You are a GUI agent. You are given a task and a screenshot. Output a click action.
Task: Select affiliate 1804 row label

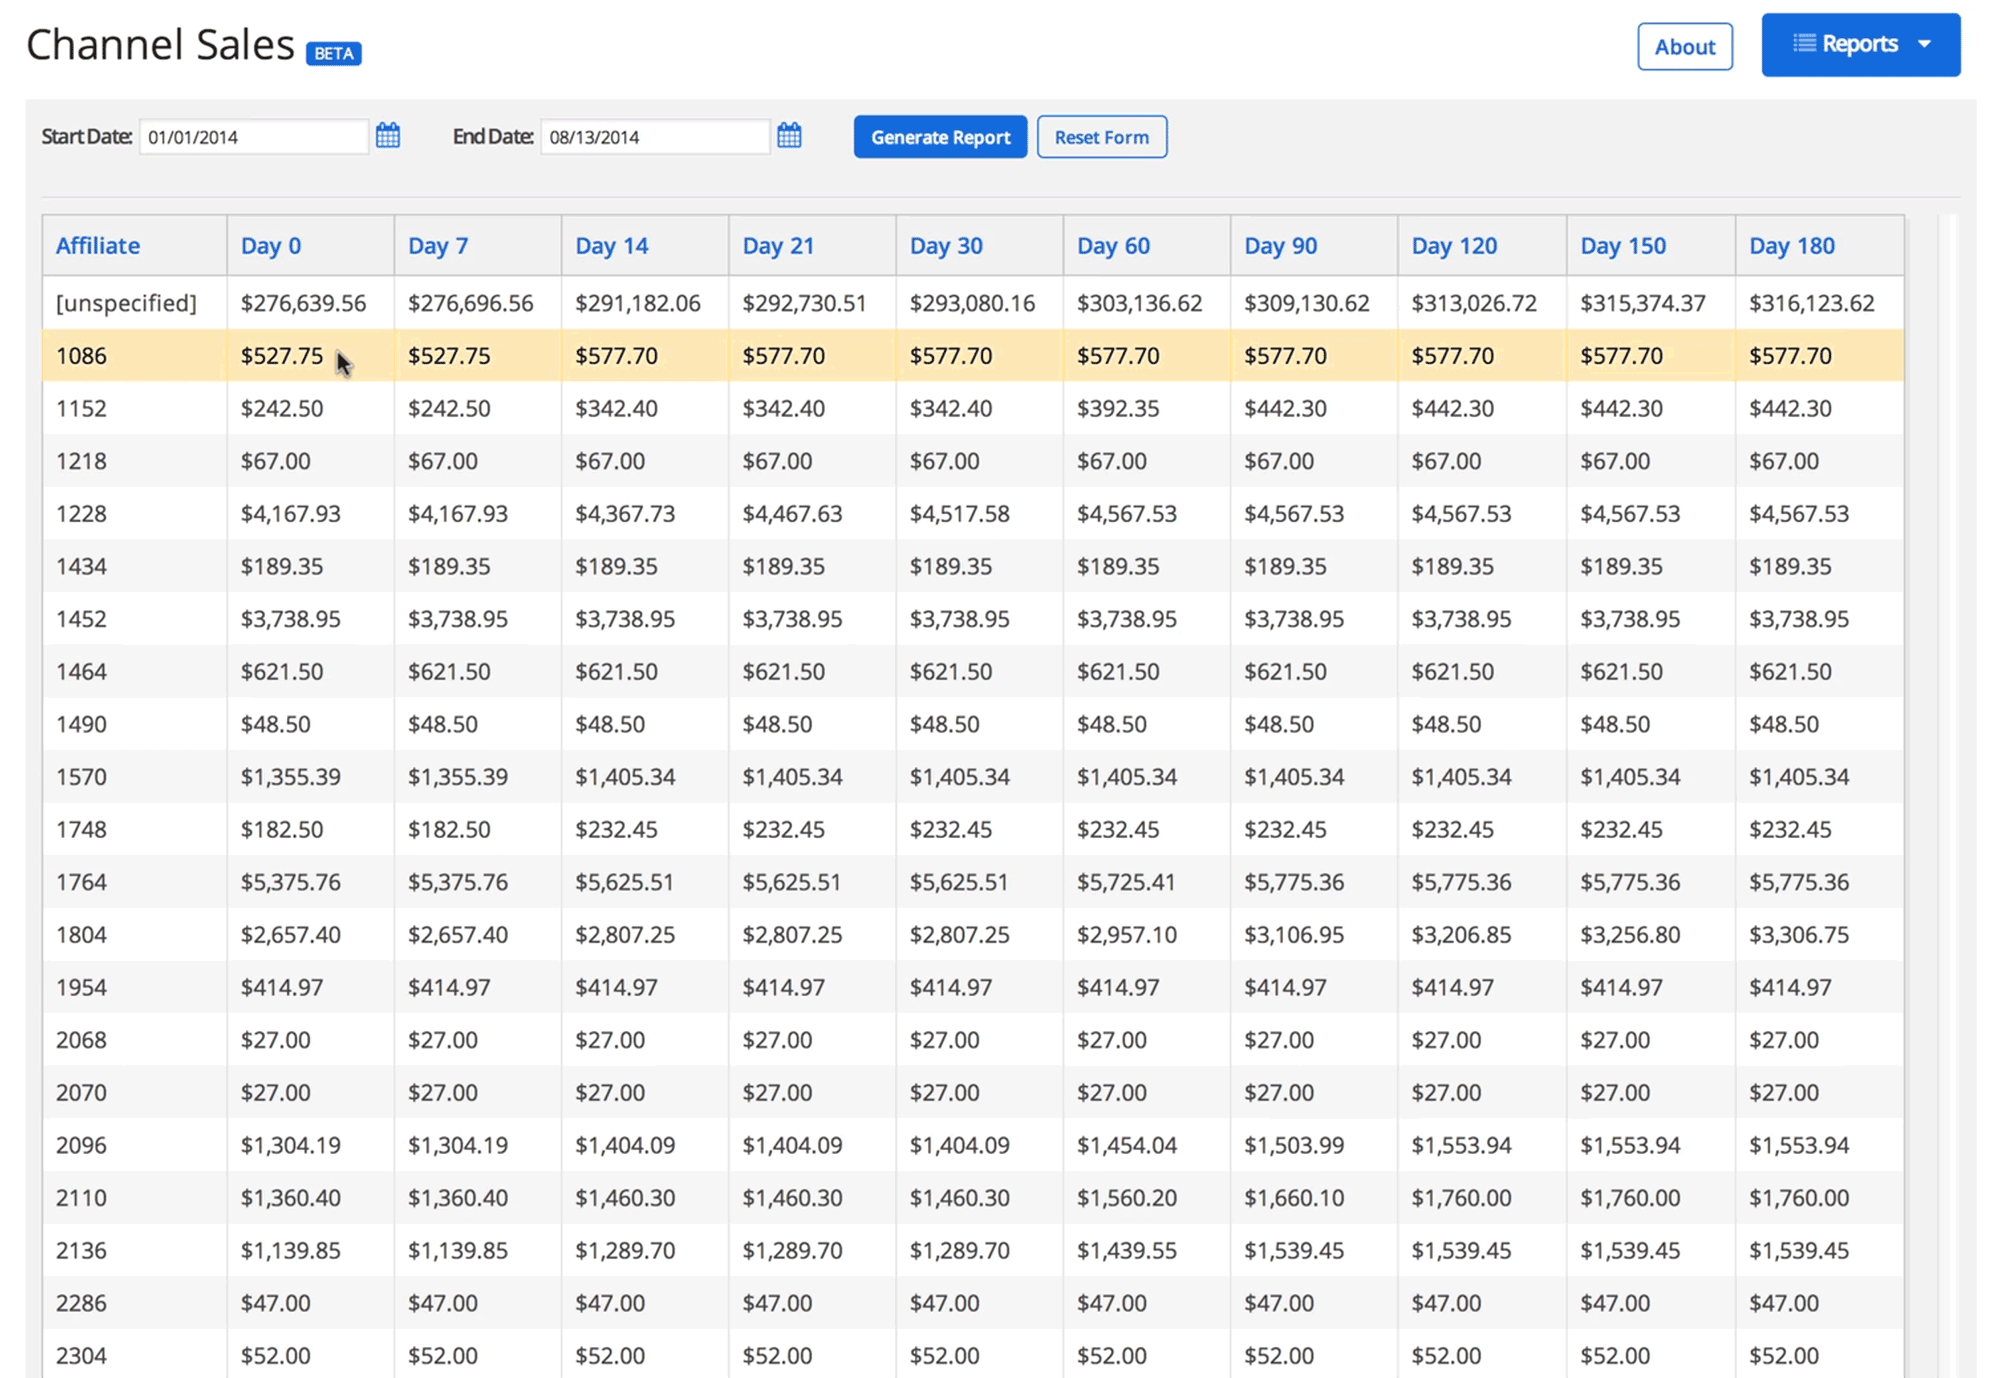click(81, 935)
